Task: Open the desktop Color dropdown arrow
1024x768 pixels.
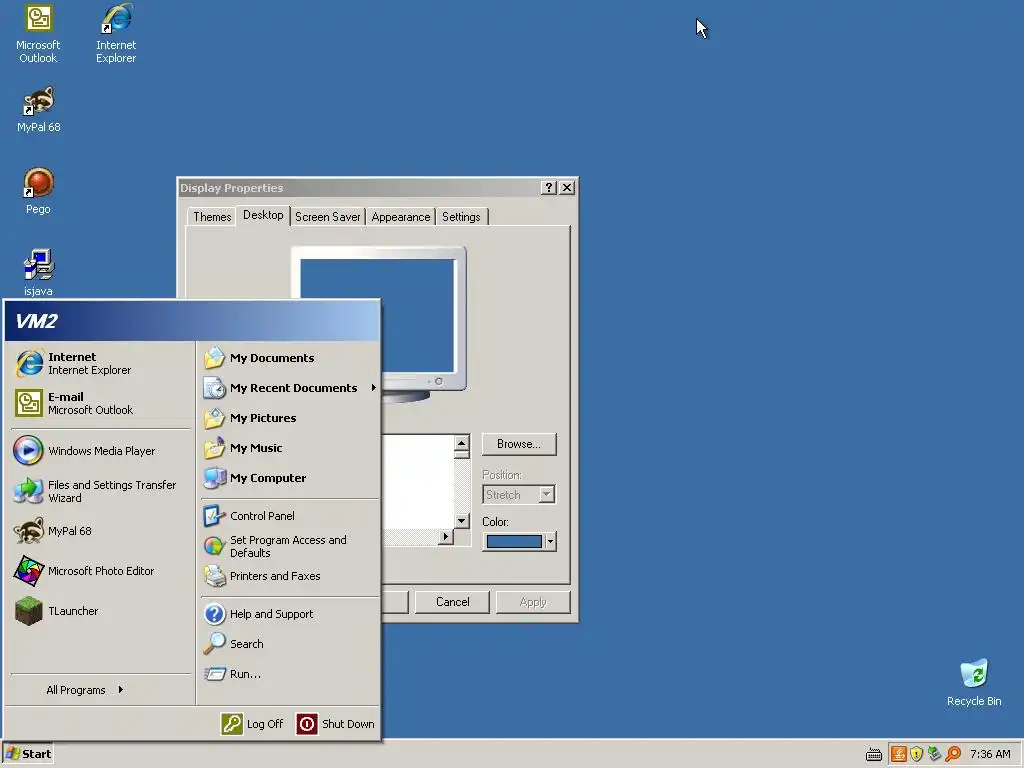Action: [x=551, y=541]
